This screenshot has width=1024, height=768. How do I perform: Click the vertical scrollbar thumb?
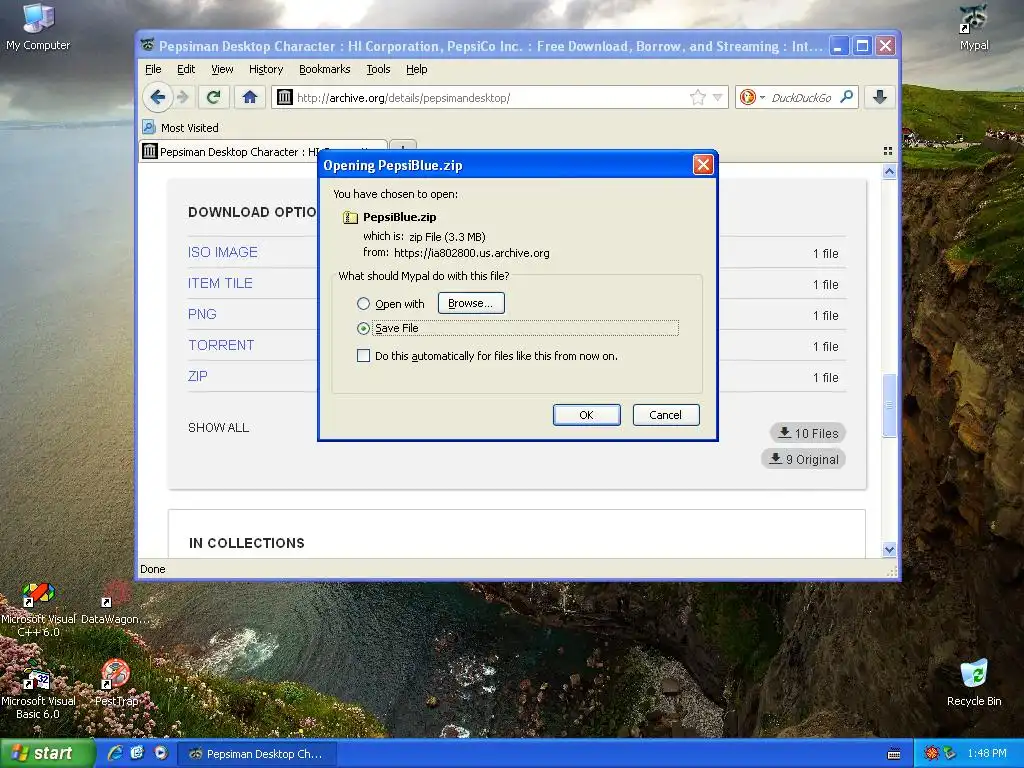click(x=889, y=405)
